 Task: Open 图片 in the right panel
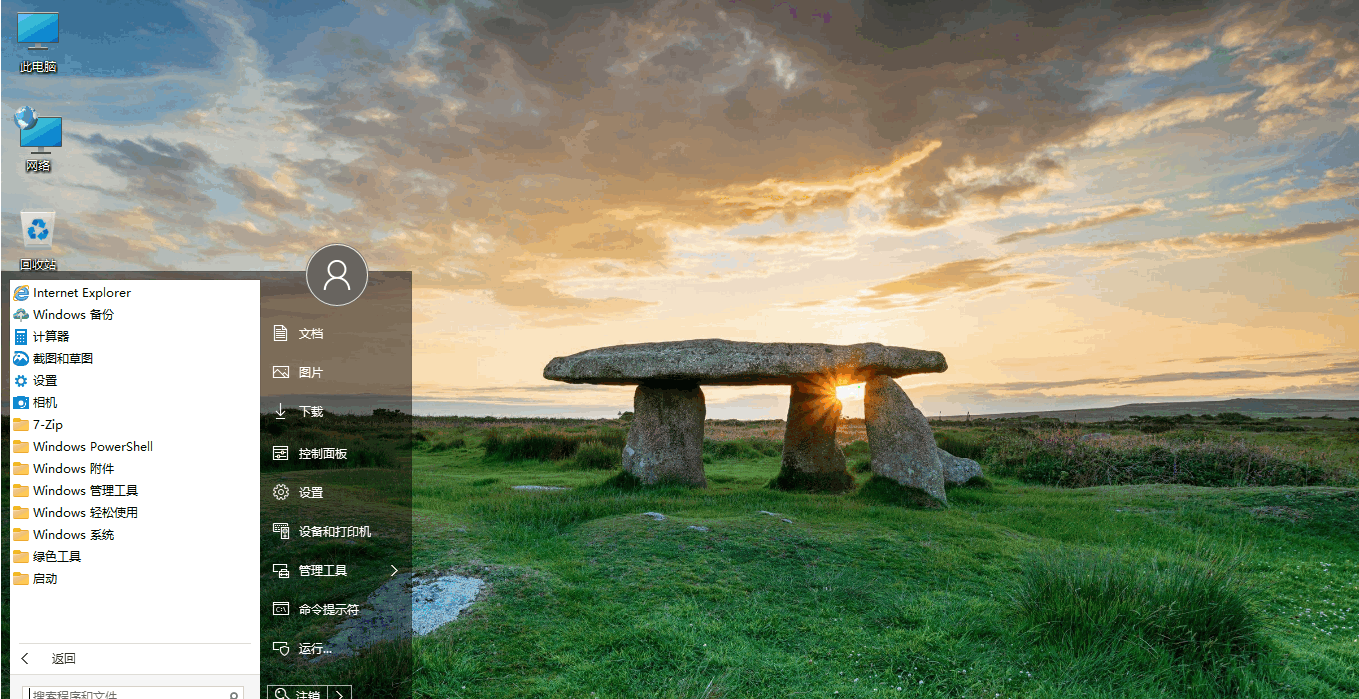coord(336,372)
